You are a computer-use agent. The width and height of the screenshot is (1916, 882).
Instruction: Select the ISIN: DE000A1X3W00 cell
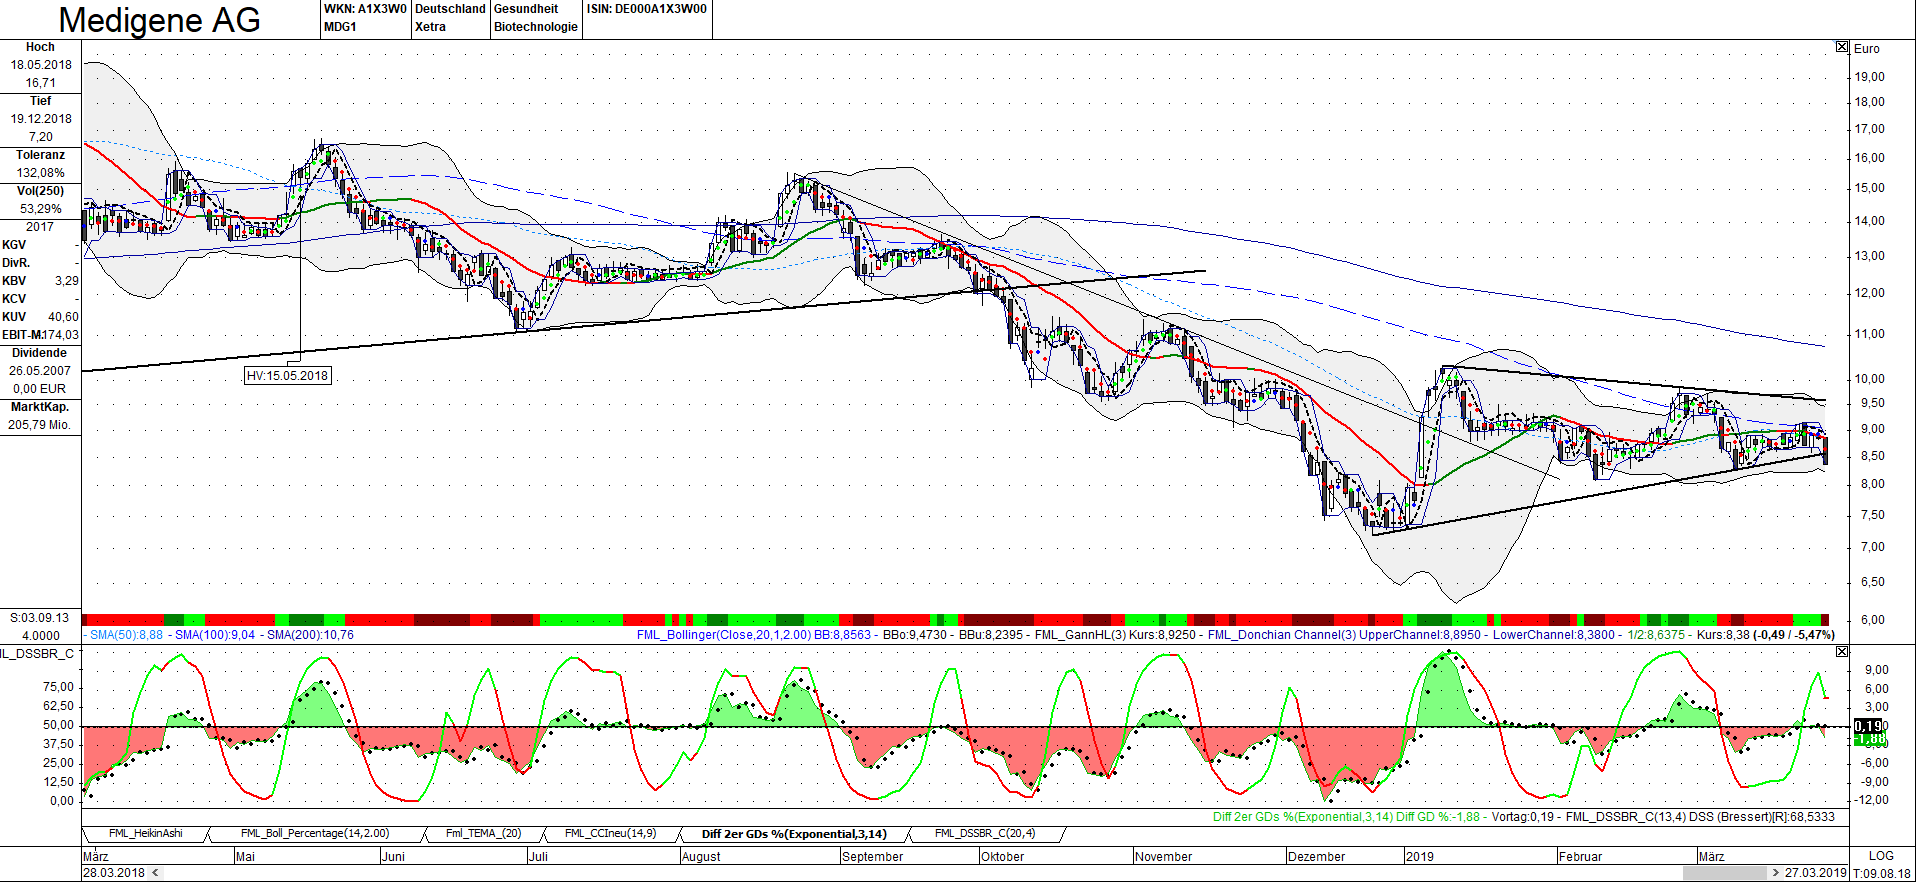click(647, 9)
